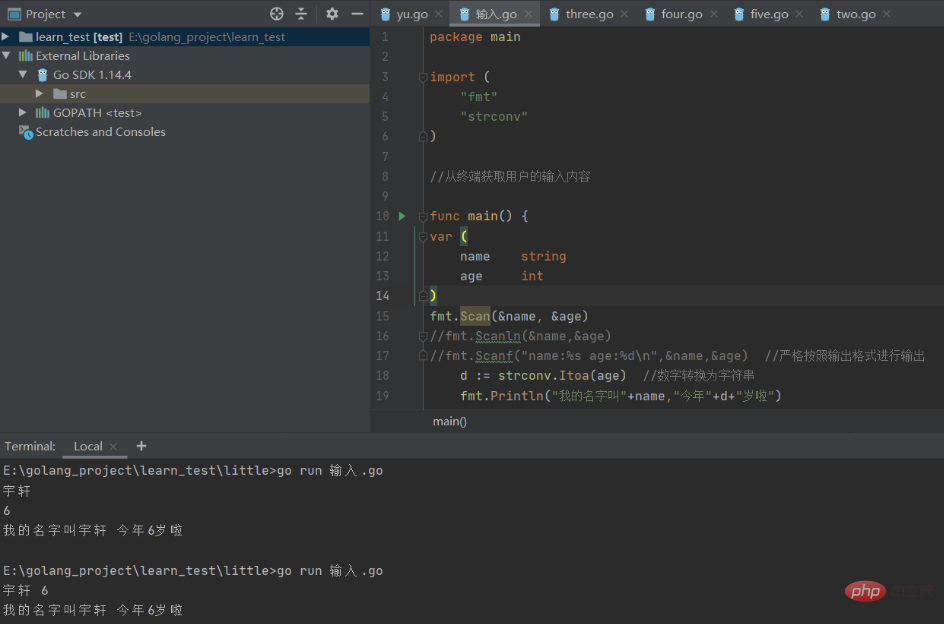This screenshot has width=944, height=624.
Task: Close the Local terminal tab
Action: [114, 446]
